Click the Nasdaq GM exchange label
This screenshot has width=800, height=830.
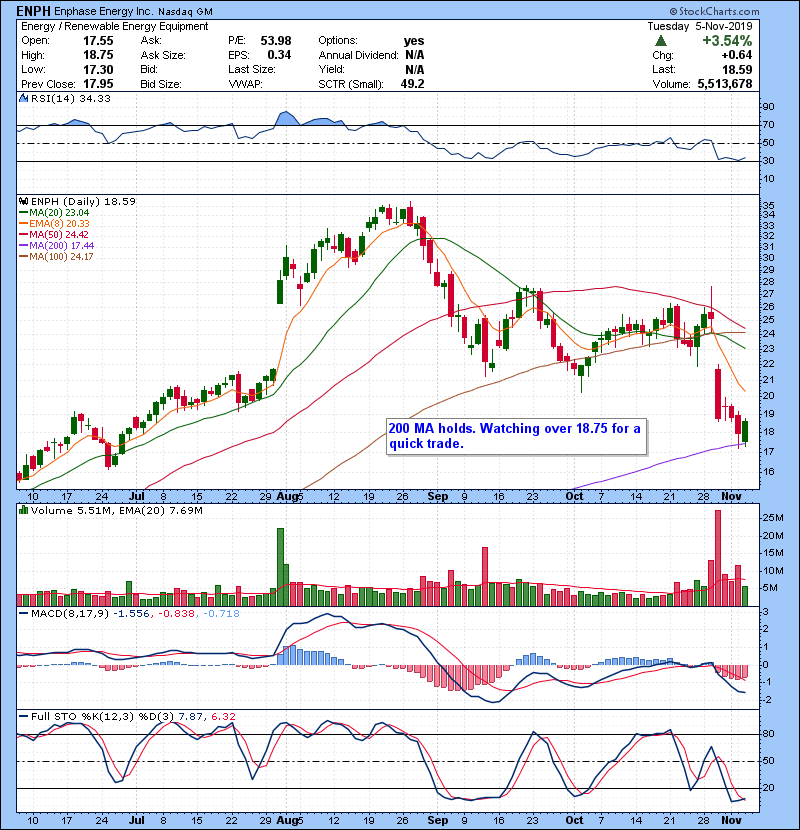click(185, 12)
